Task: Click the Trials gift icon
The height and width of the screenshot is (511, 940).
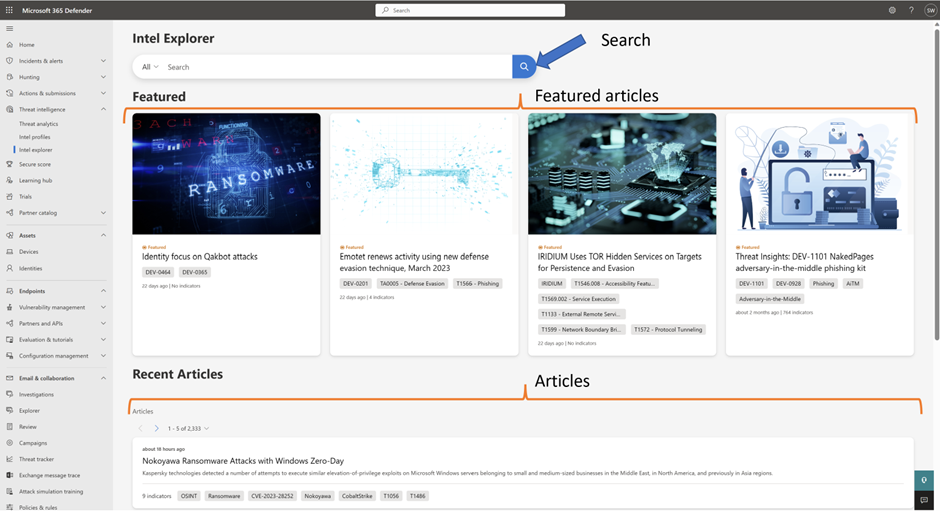Action: tap(10, 197)
